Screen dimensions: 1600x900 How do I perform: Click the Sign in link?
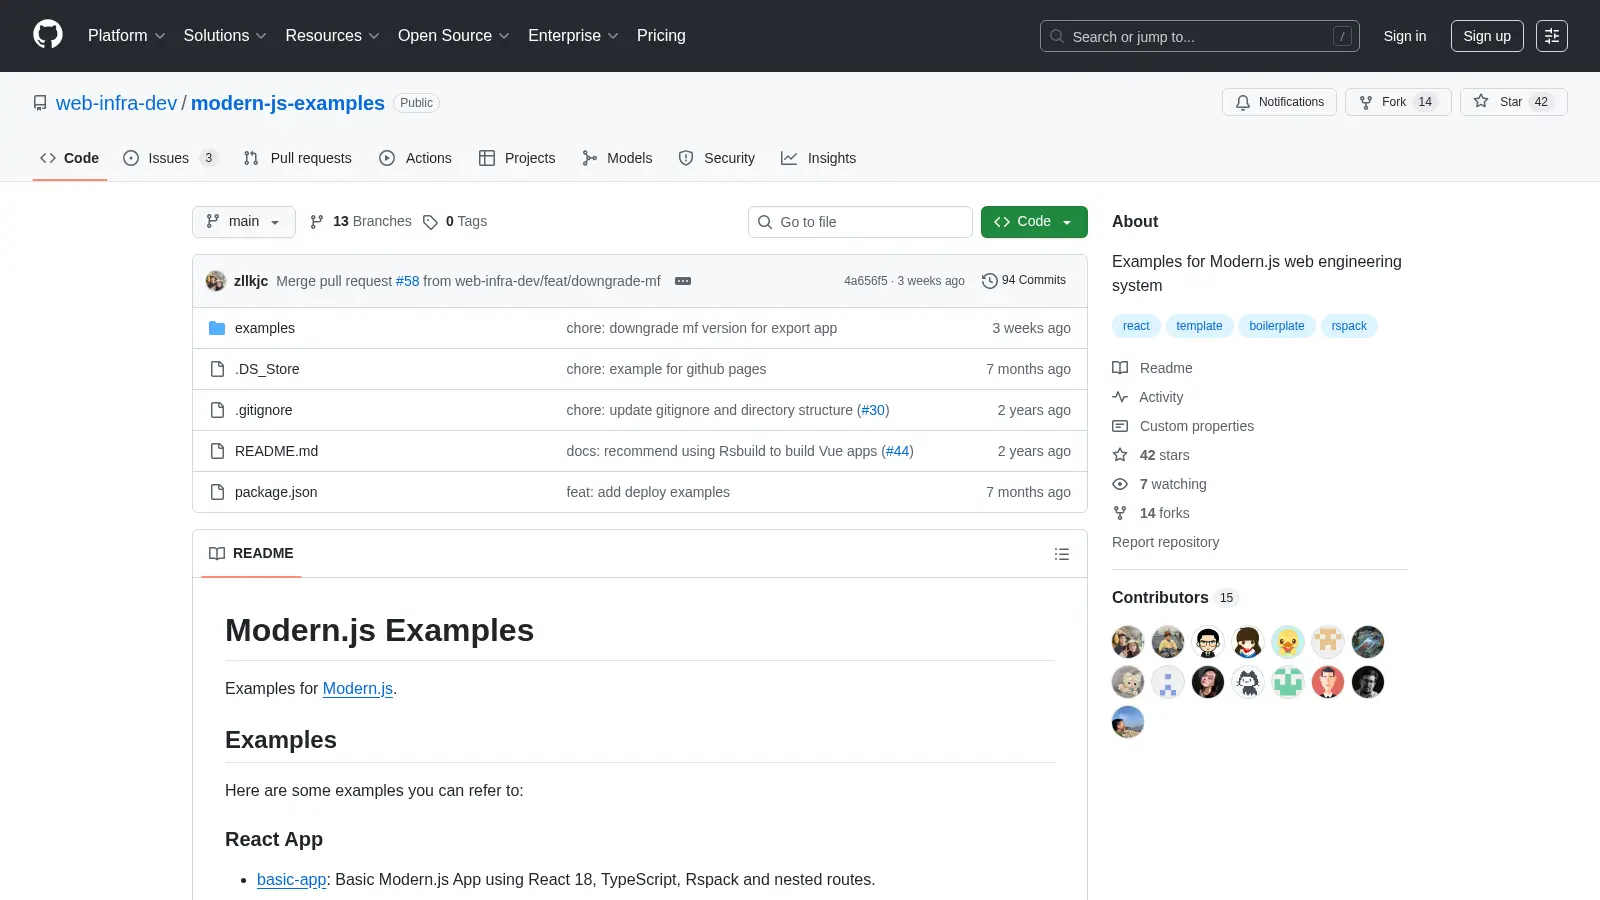coord(1405,36)
